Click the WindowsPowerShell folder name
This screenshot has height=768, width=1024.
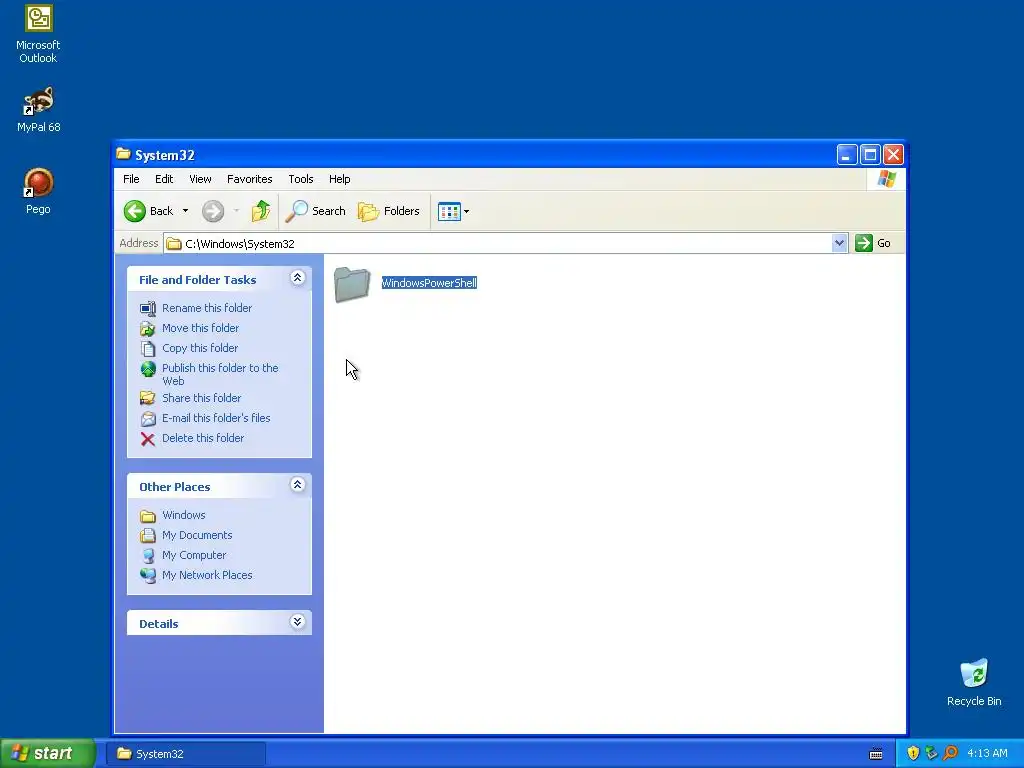click(x=429, y=283)
